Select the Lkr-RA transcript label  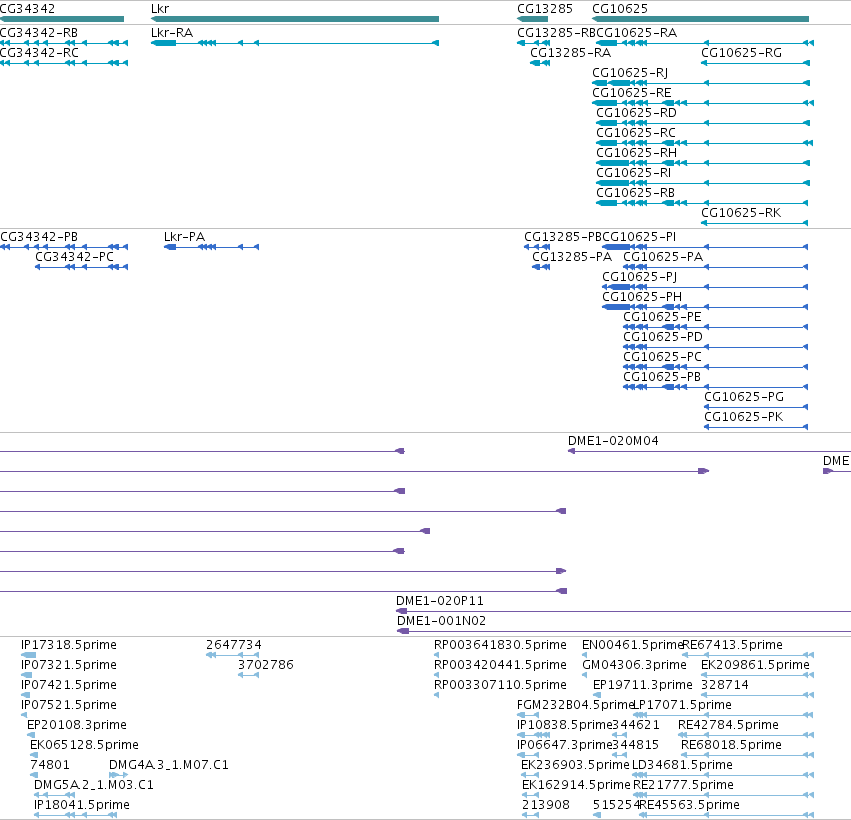[x=172, y=33]
